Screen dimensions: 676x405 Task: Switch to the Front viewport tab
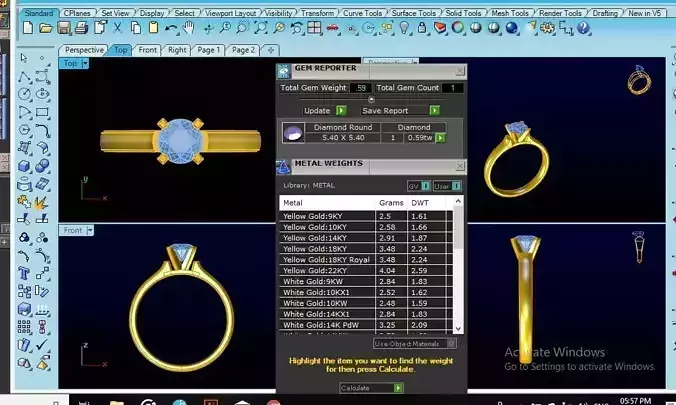[x=147, y=50]
